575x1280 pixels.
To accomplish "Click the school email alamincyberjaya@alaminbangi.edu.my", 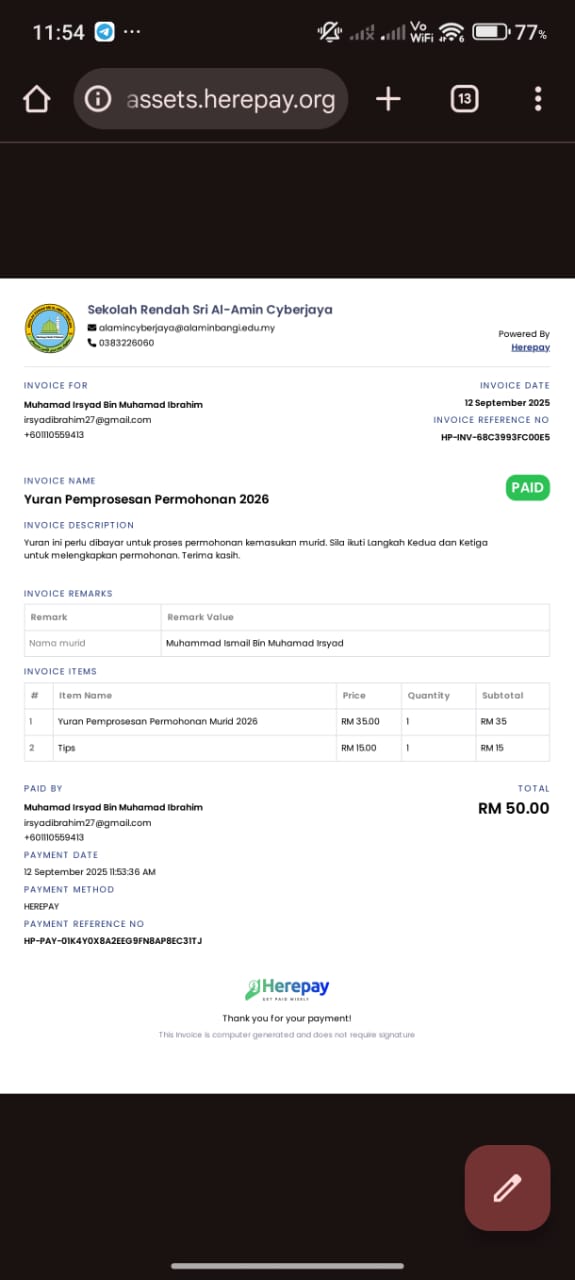I will (187, 328).
